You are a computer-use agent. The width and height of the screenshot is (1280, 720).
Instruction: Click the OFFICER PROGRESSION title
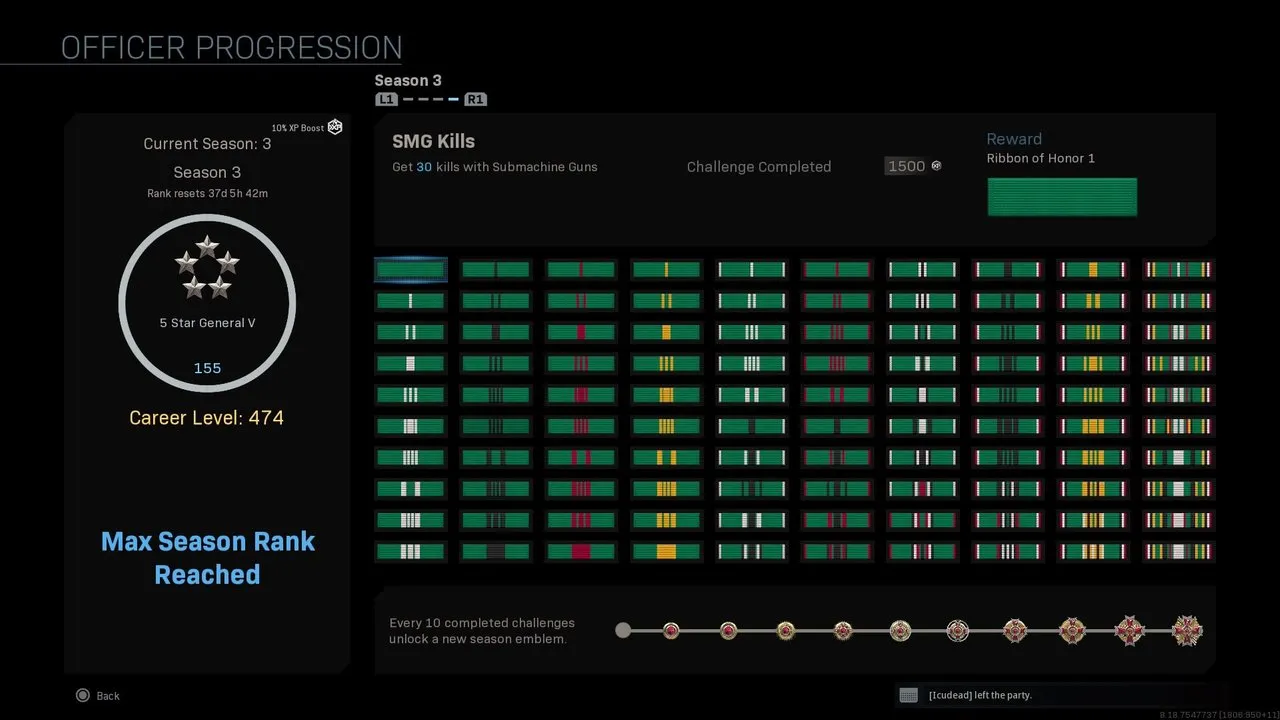232,48
